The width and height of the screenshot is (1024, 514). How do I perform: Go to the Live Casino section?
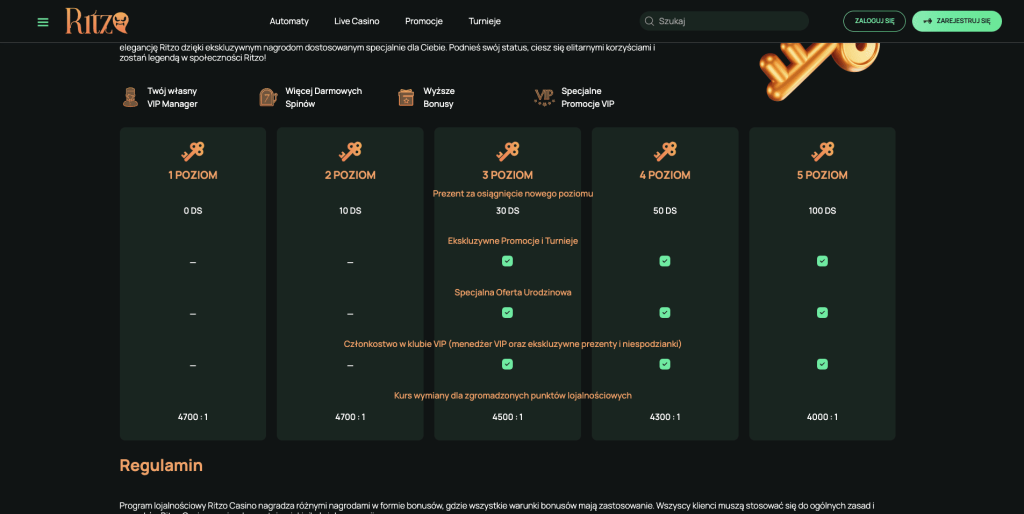(x=357, y=21)
